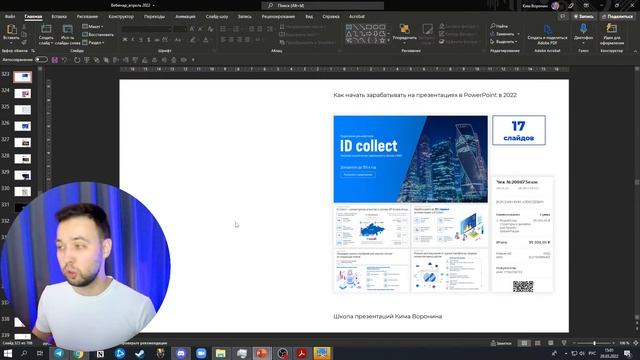Image resolution: width=640 pixels, height=360 pixels.
Task: Open the Acrobat tab
Action: point(357,17)
